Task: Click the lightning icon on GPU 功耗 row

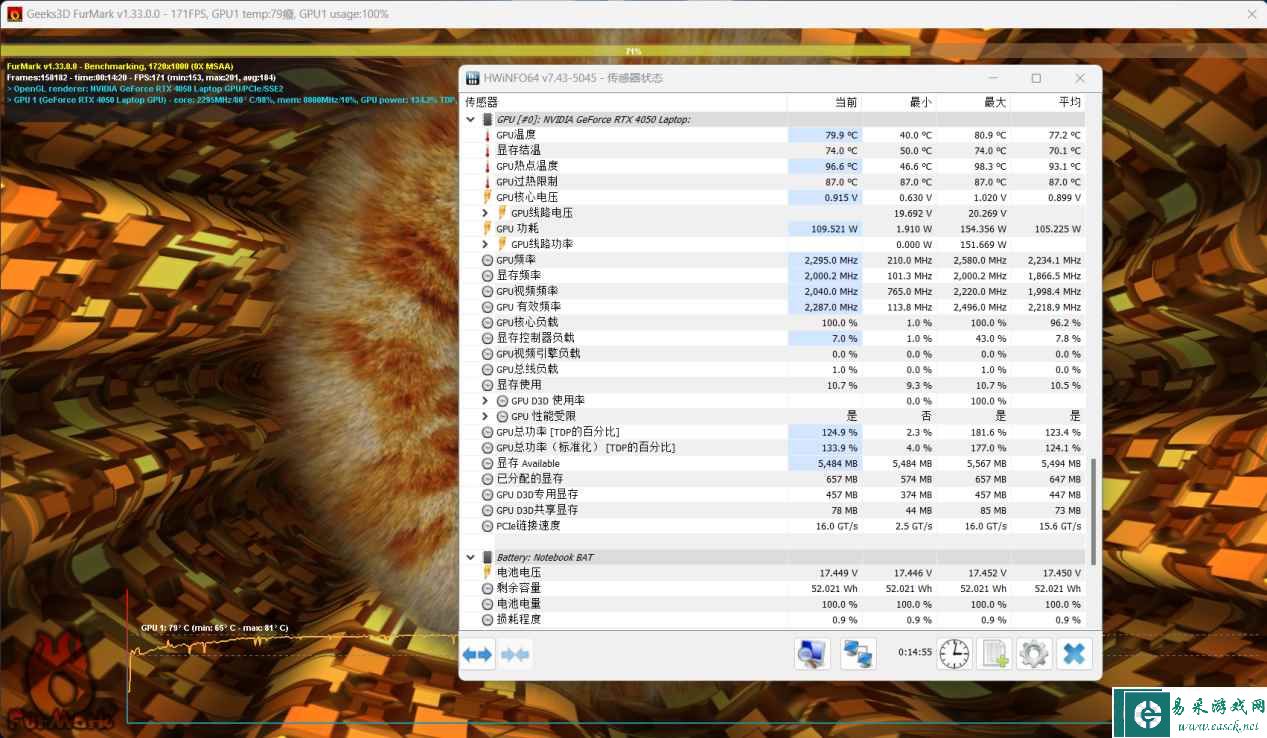Action: click(488, 228)
